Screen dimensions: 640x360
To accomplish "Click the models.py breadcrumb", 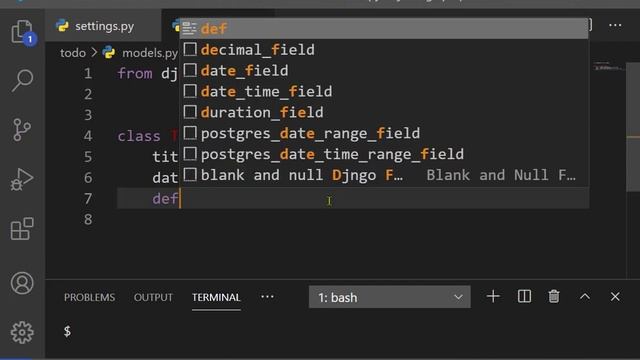I will (150, 53).
